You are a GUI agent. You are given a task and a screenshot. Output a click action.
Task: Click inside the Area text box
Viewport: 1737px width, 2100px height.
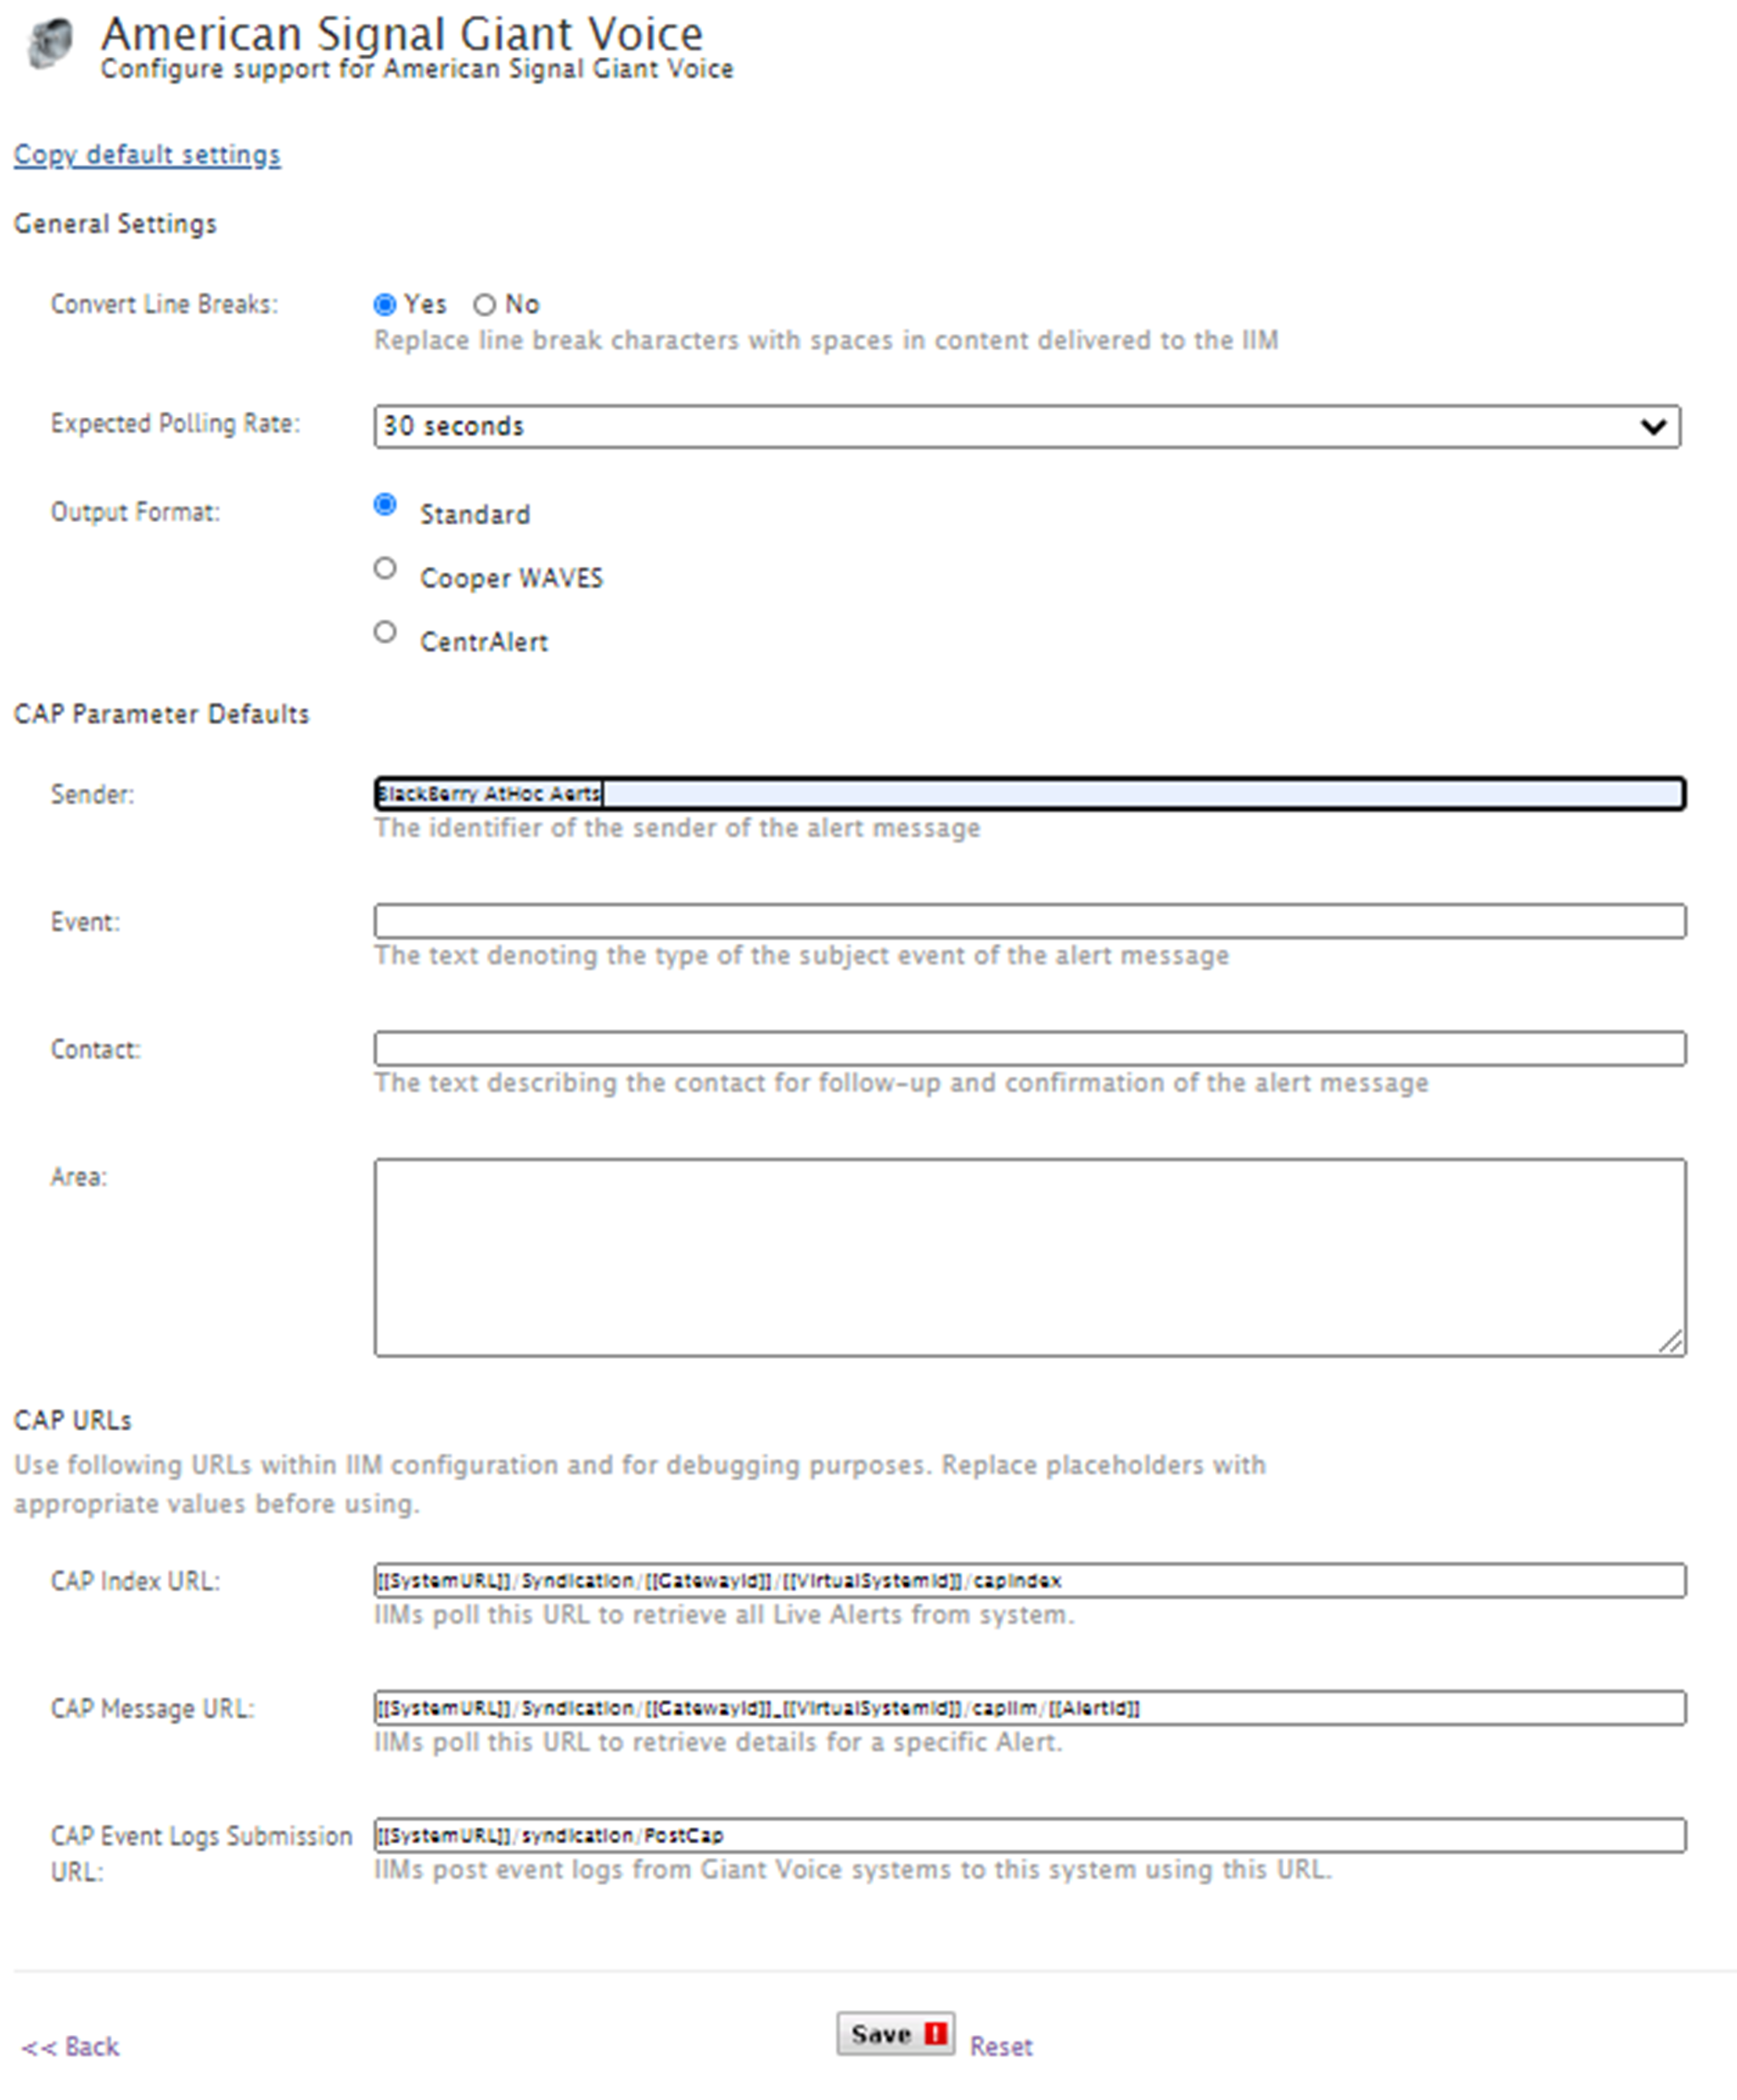click(1030, 1257)
